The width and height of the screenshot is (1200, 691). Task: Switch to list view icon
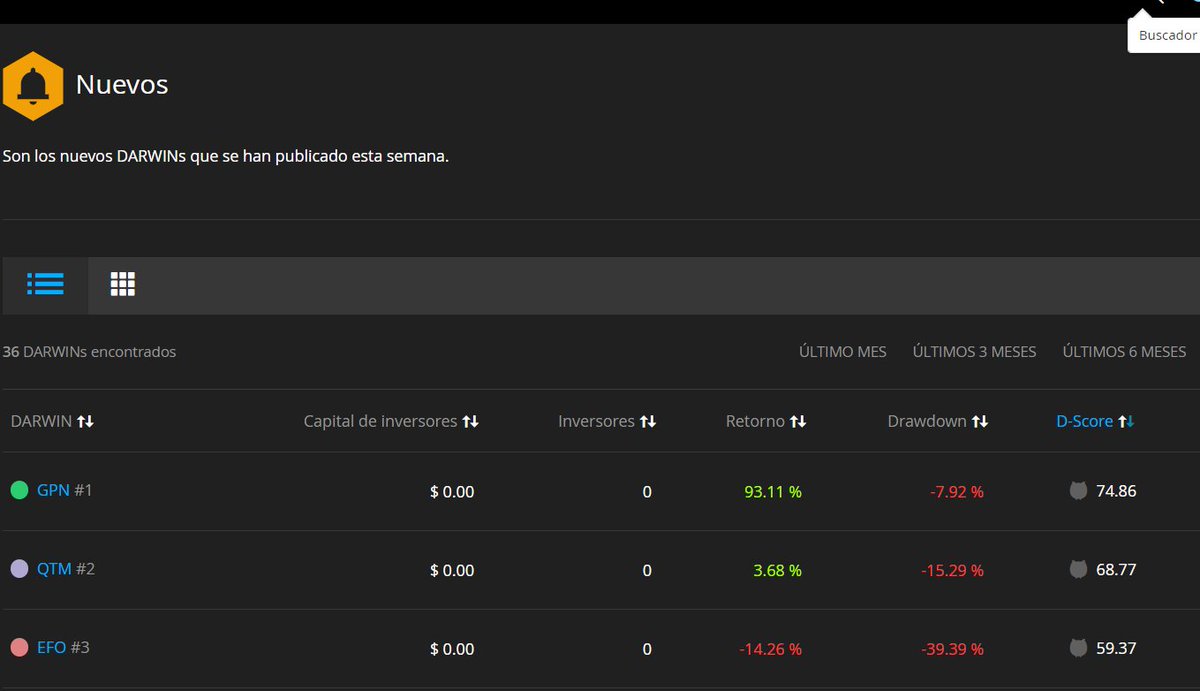point(45,284)
